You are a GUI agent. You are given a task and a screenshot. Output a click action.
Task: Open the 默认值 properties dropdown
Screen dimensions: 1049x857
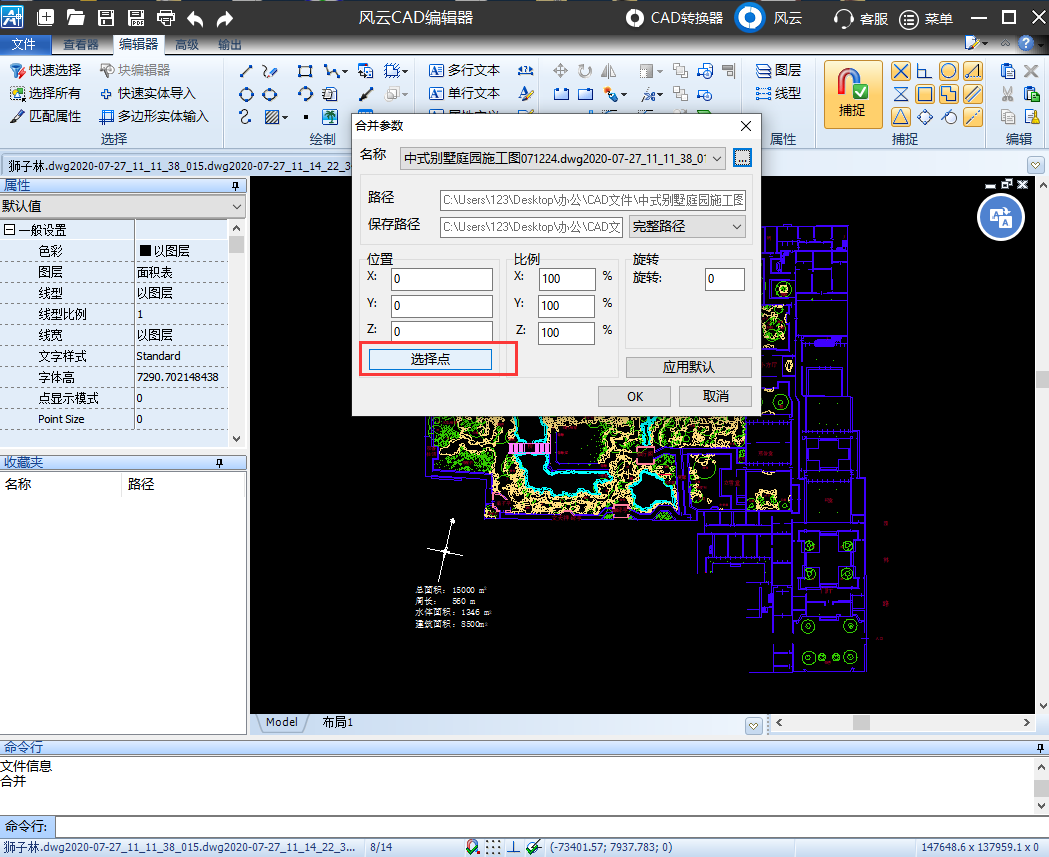pos(123,206)
